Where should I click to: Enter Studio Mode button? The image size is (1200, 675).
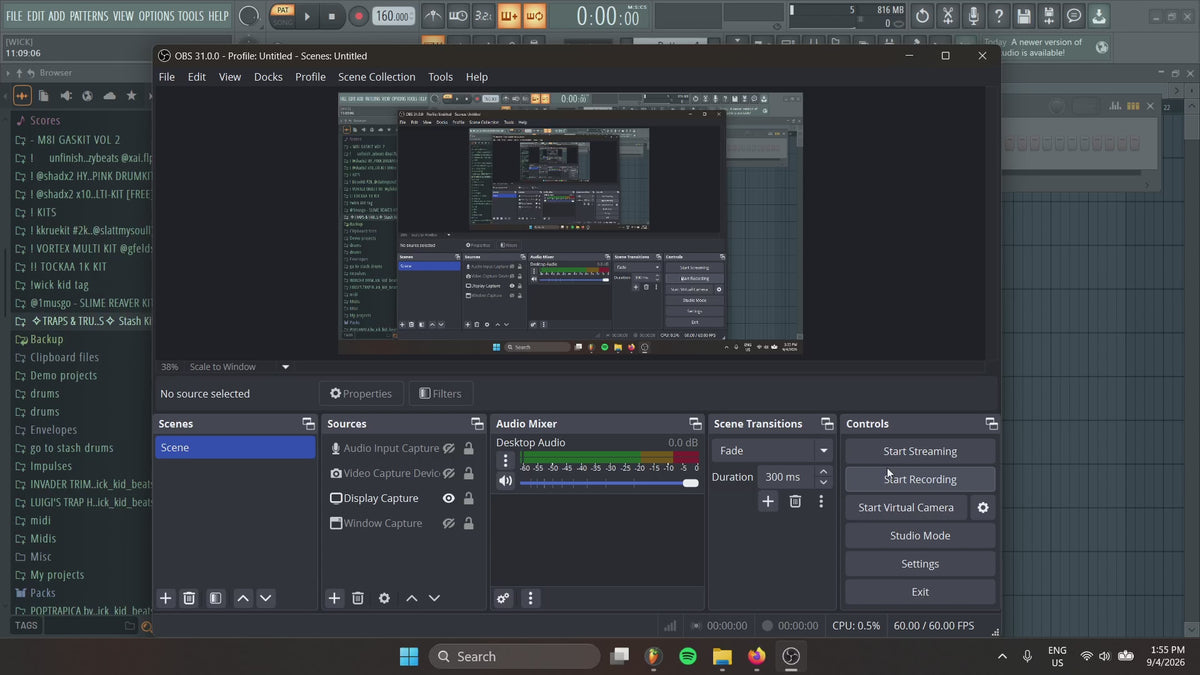[920, 535]
